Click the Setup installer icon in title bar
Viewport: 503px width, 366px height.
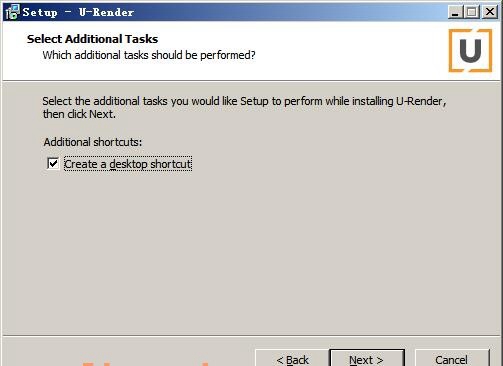pyautogui.click(x=12, y=12)
